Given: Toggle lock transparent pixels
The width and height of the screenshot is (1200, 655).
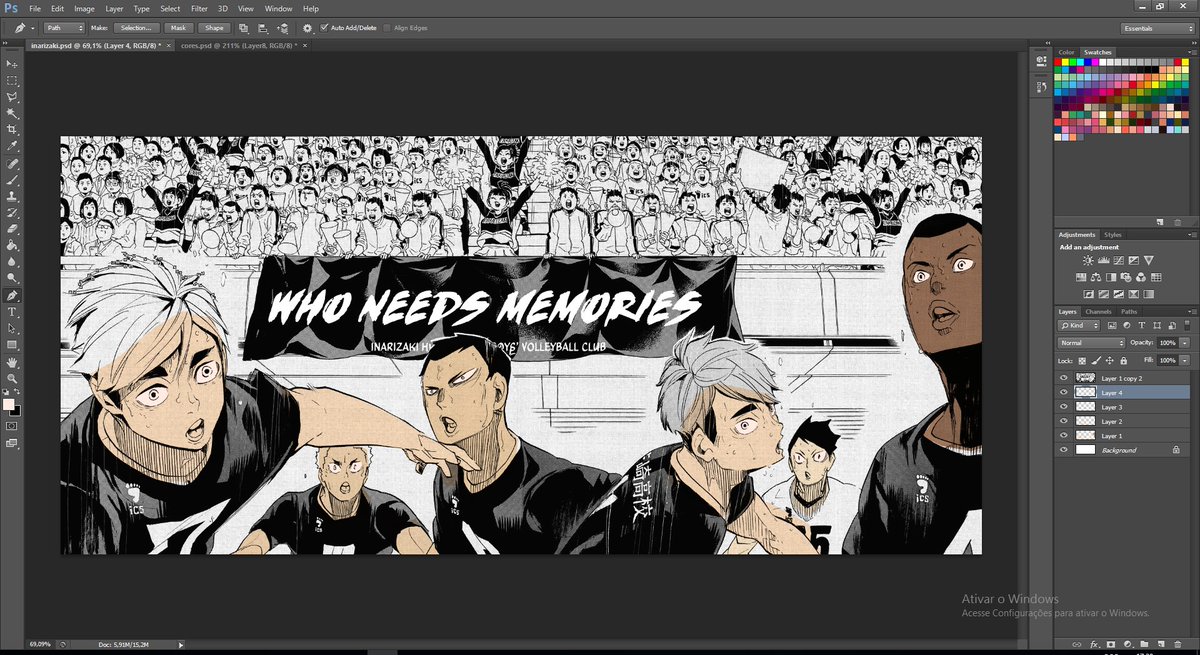Looking at the screenshot, I should coord(1084,359).
